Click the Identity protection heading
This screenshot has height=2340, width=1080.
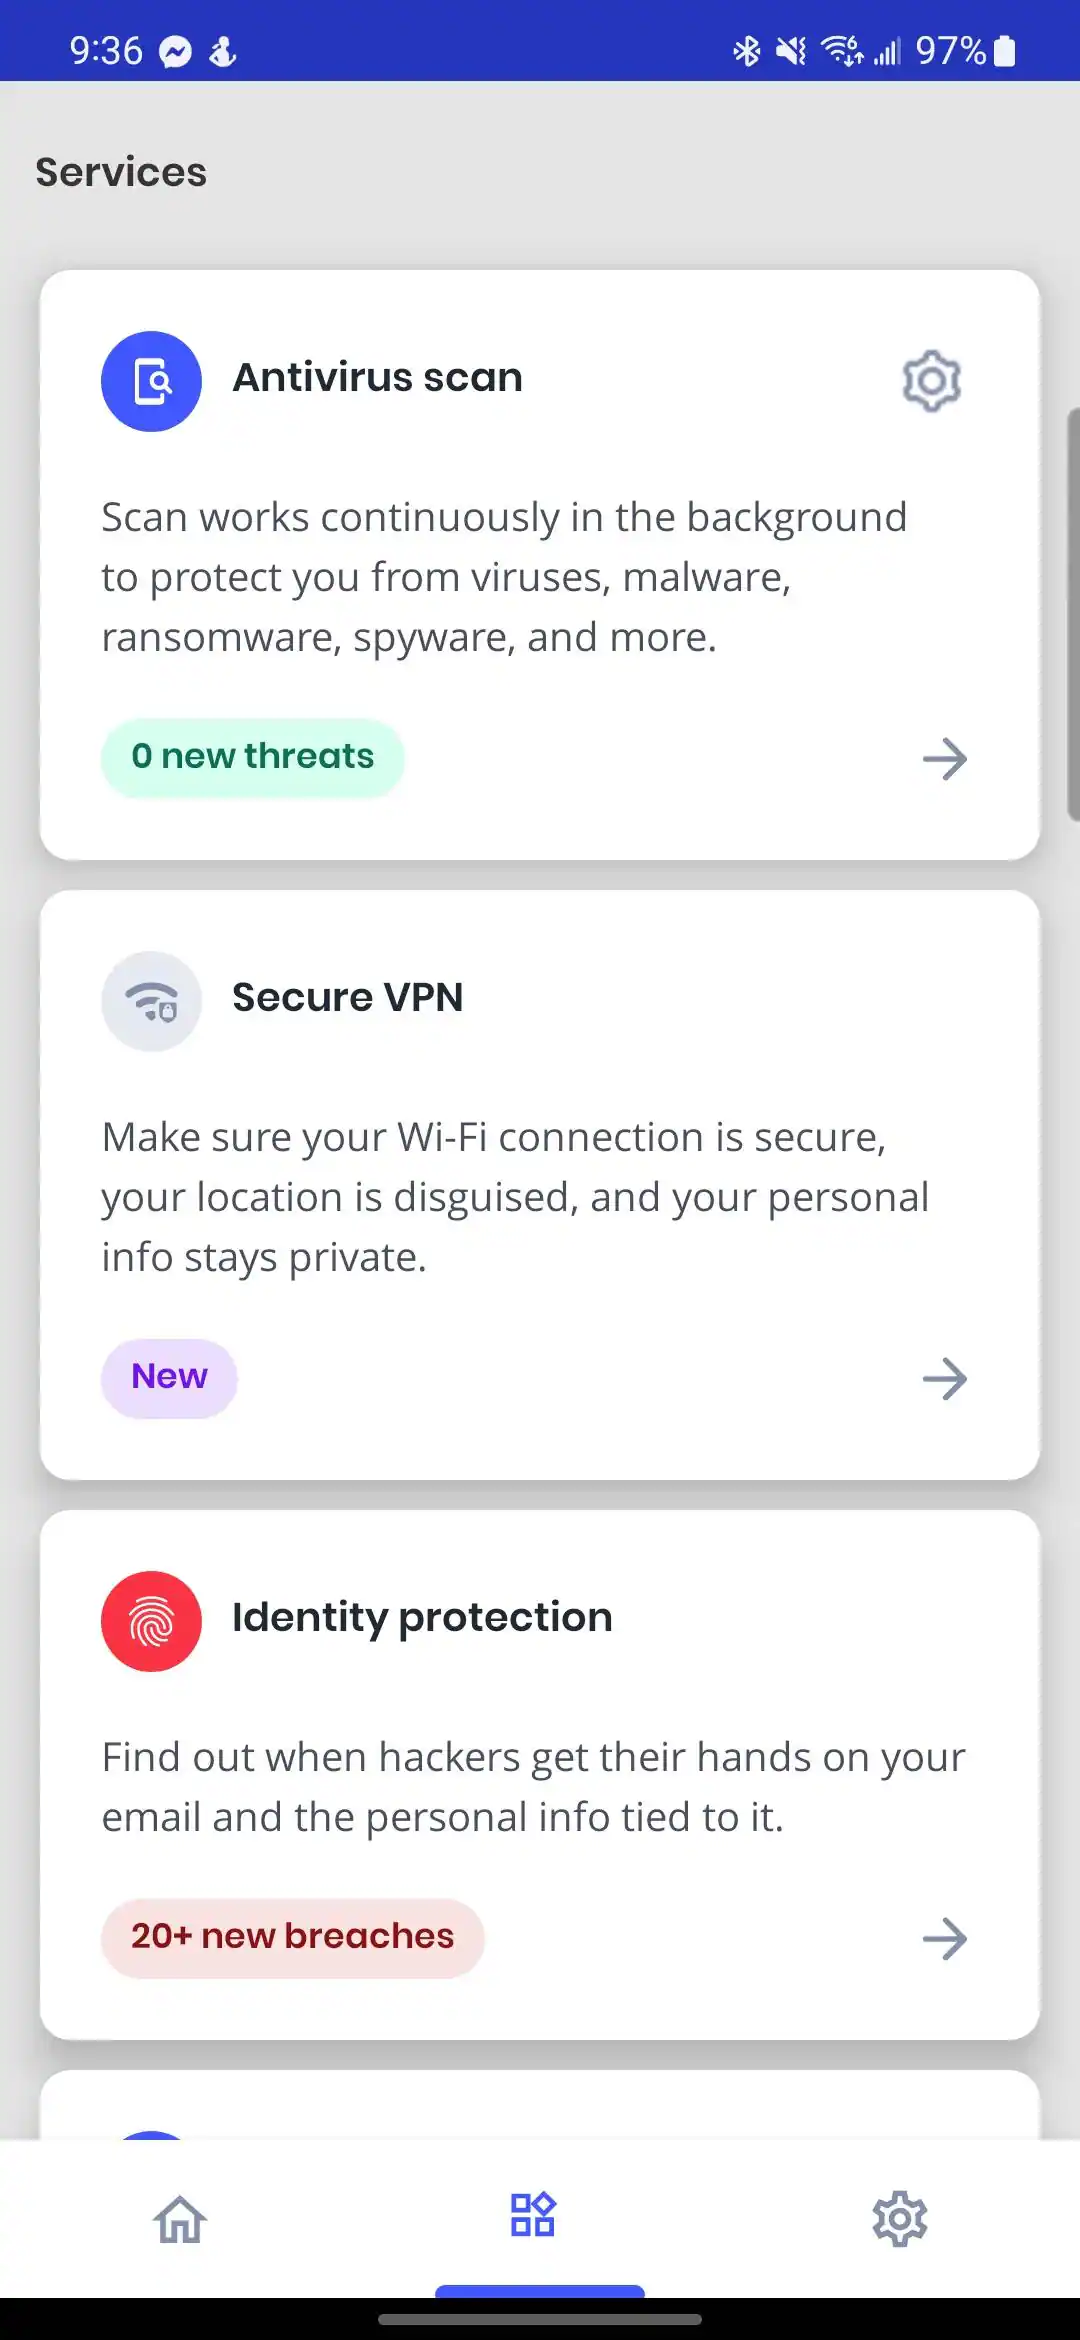pyautogui.click(x=422, y=1618)
